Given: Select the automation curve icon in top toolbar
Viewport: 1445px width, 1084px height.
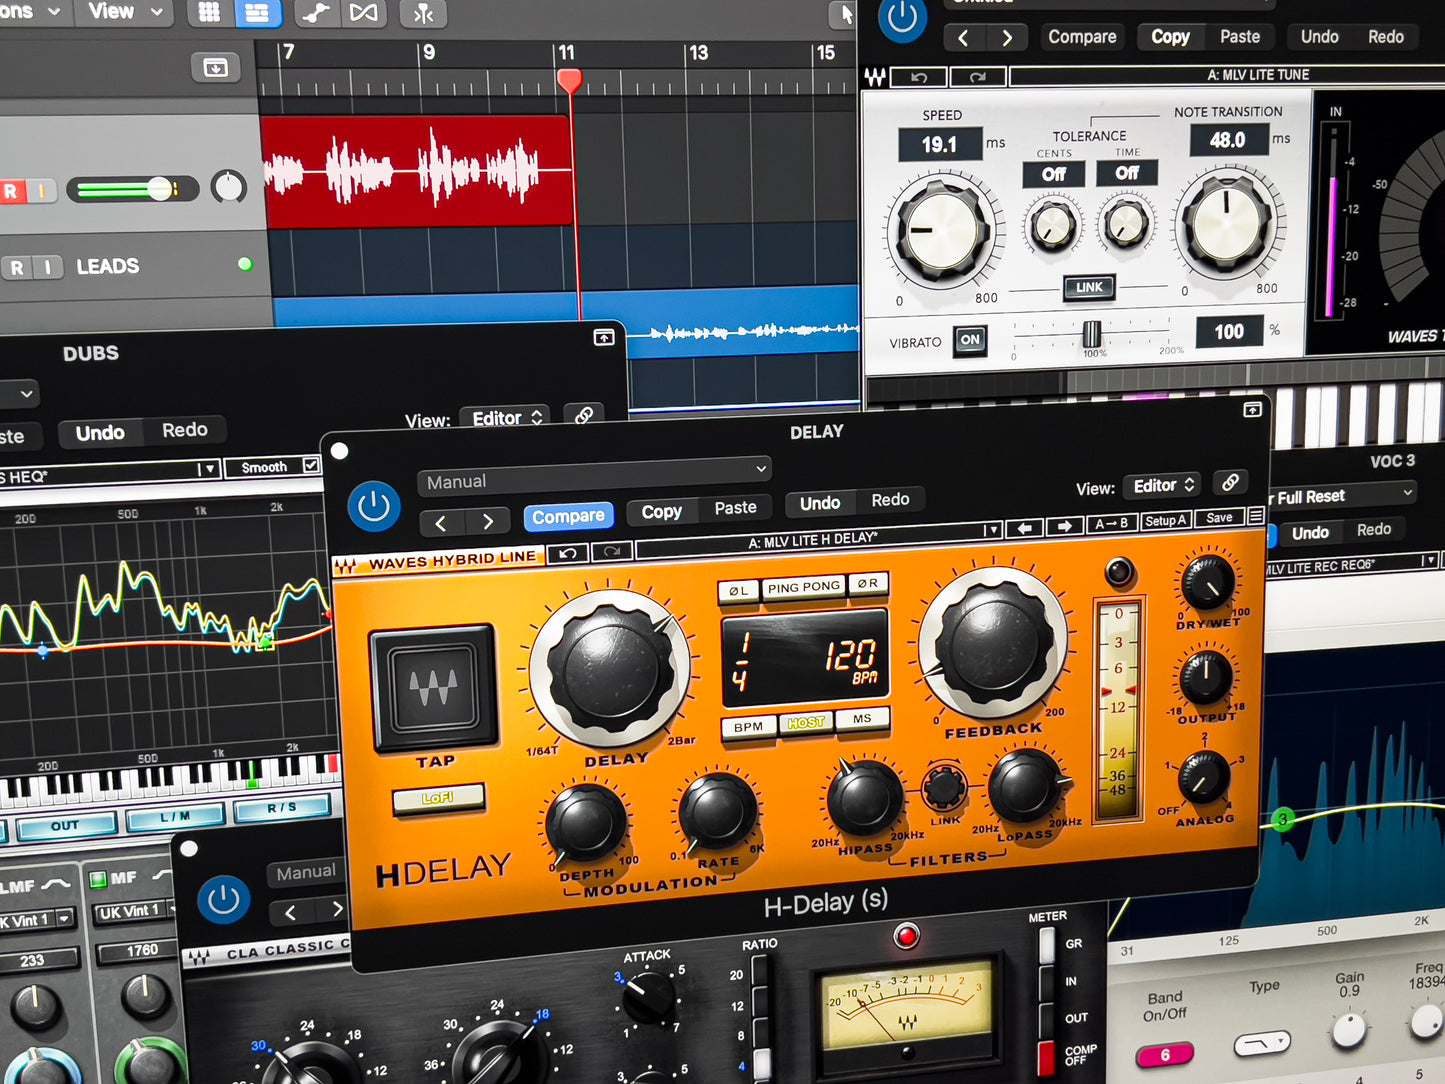Looking at the screenshot, I should tap(315, 13).
